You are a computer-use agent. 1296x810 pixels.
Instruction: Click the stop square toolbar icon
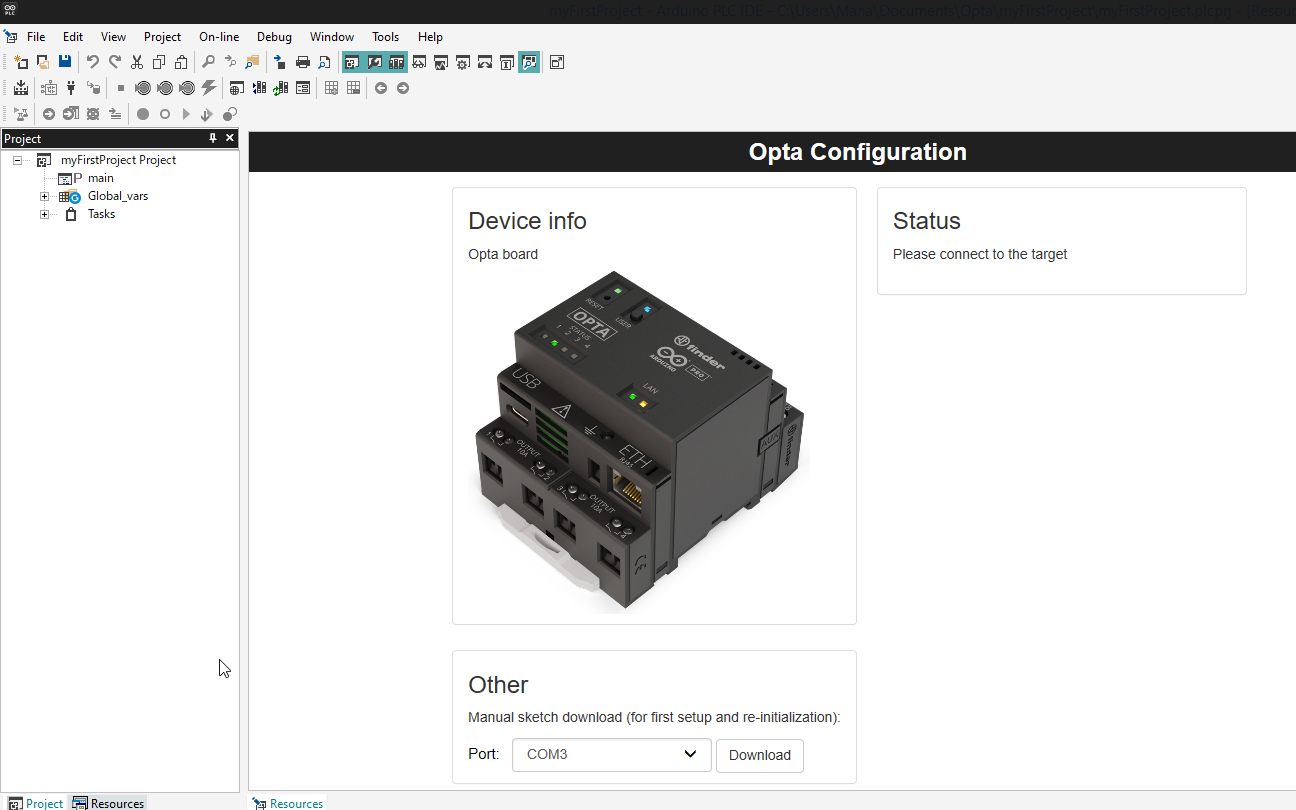(121, 88)
